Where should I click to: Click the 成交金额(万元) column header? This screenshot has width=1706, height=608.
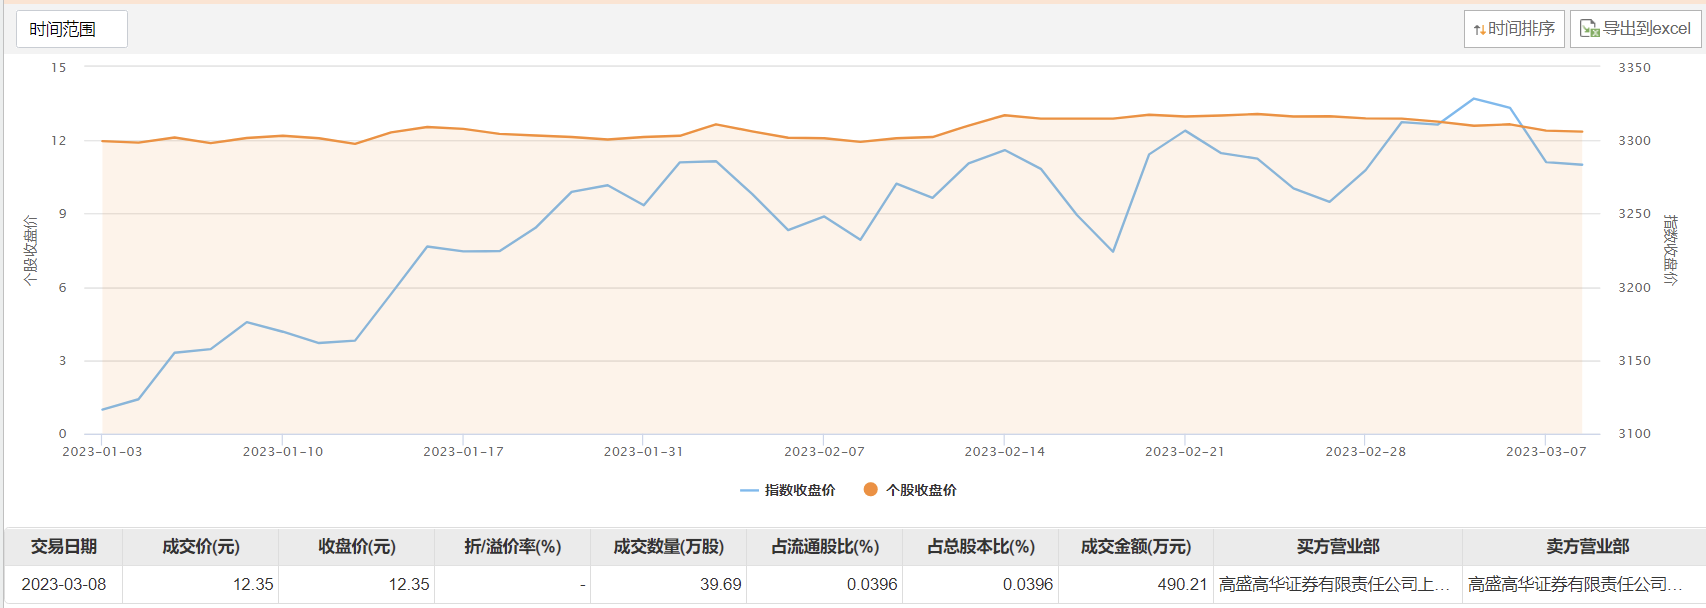pyautogui.click(x=1136, y=547)
